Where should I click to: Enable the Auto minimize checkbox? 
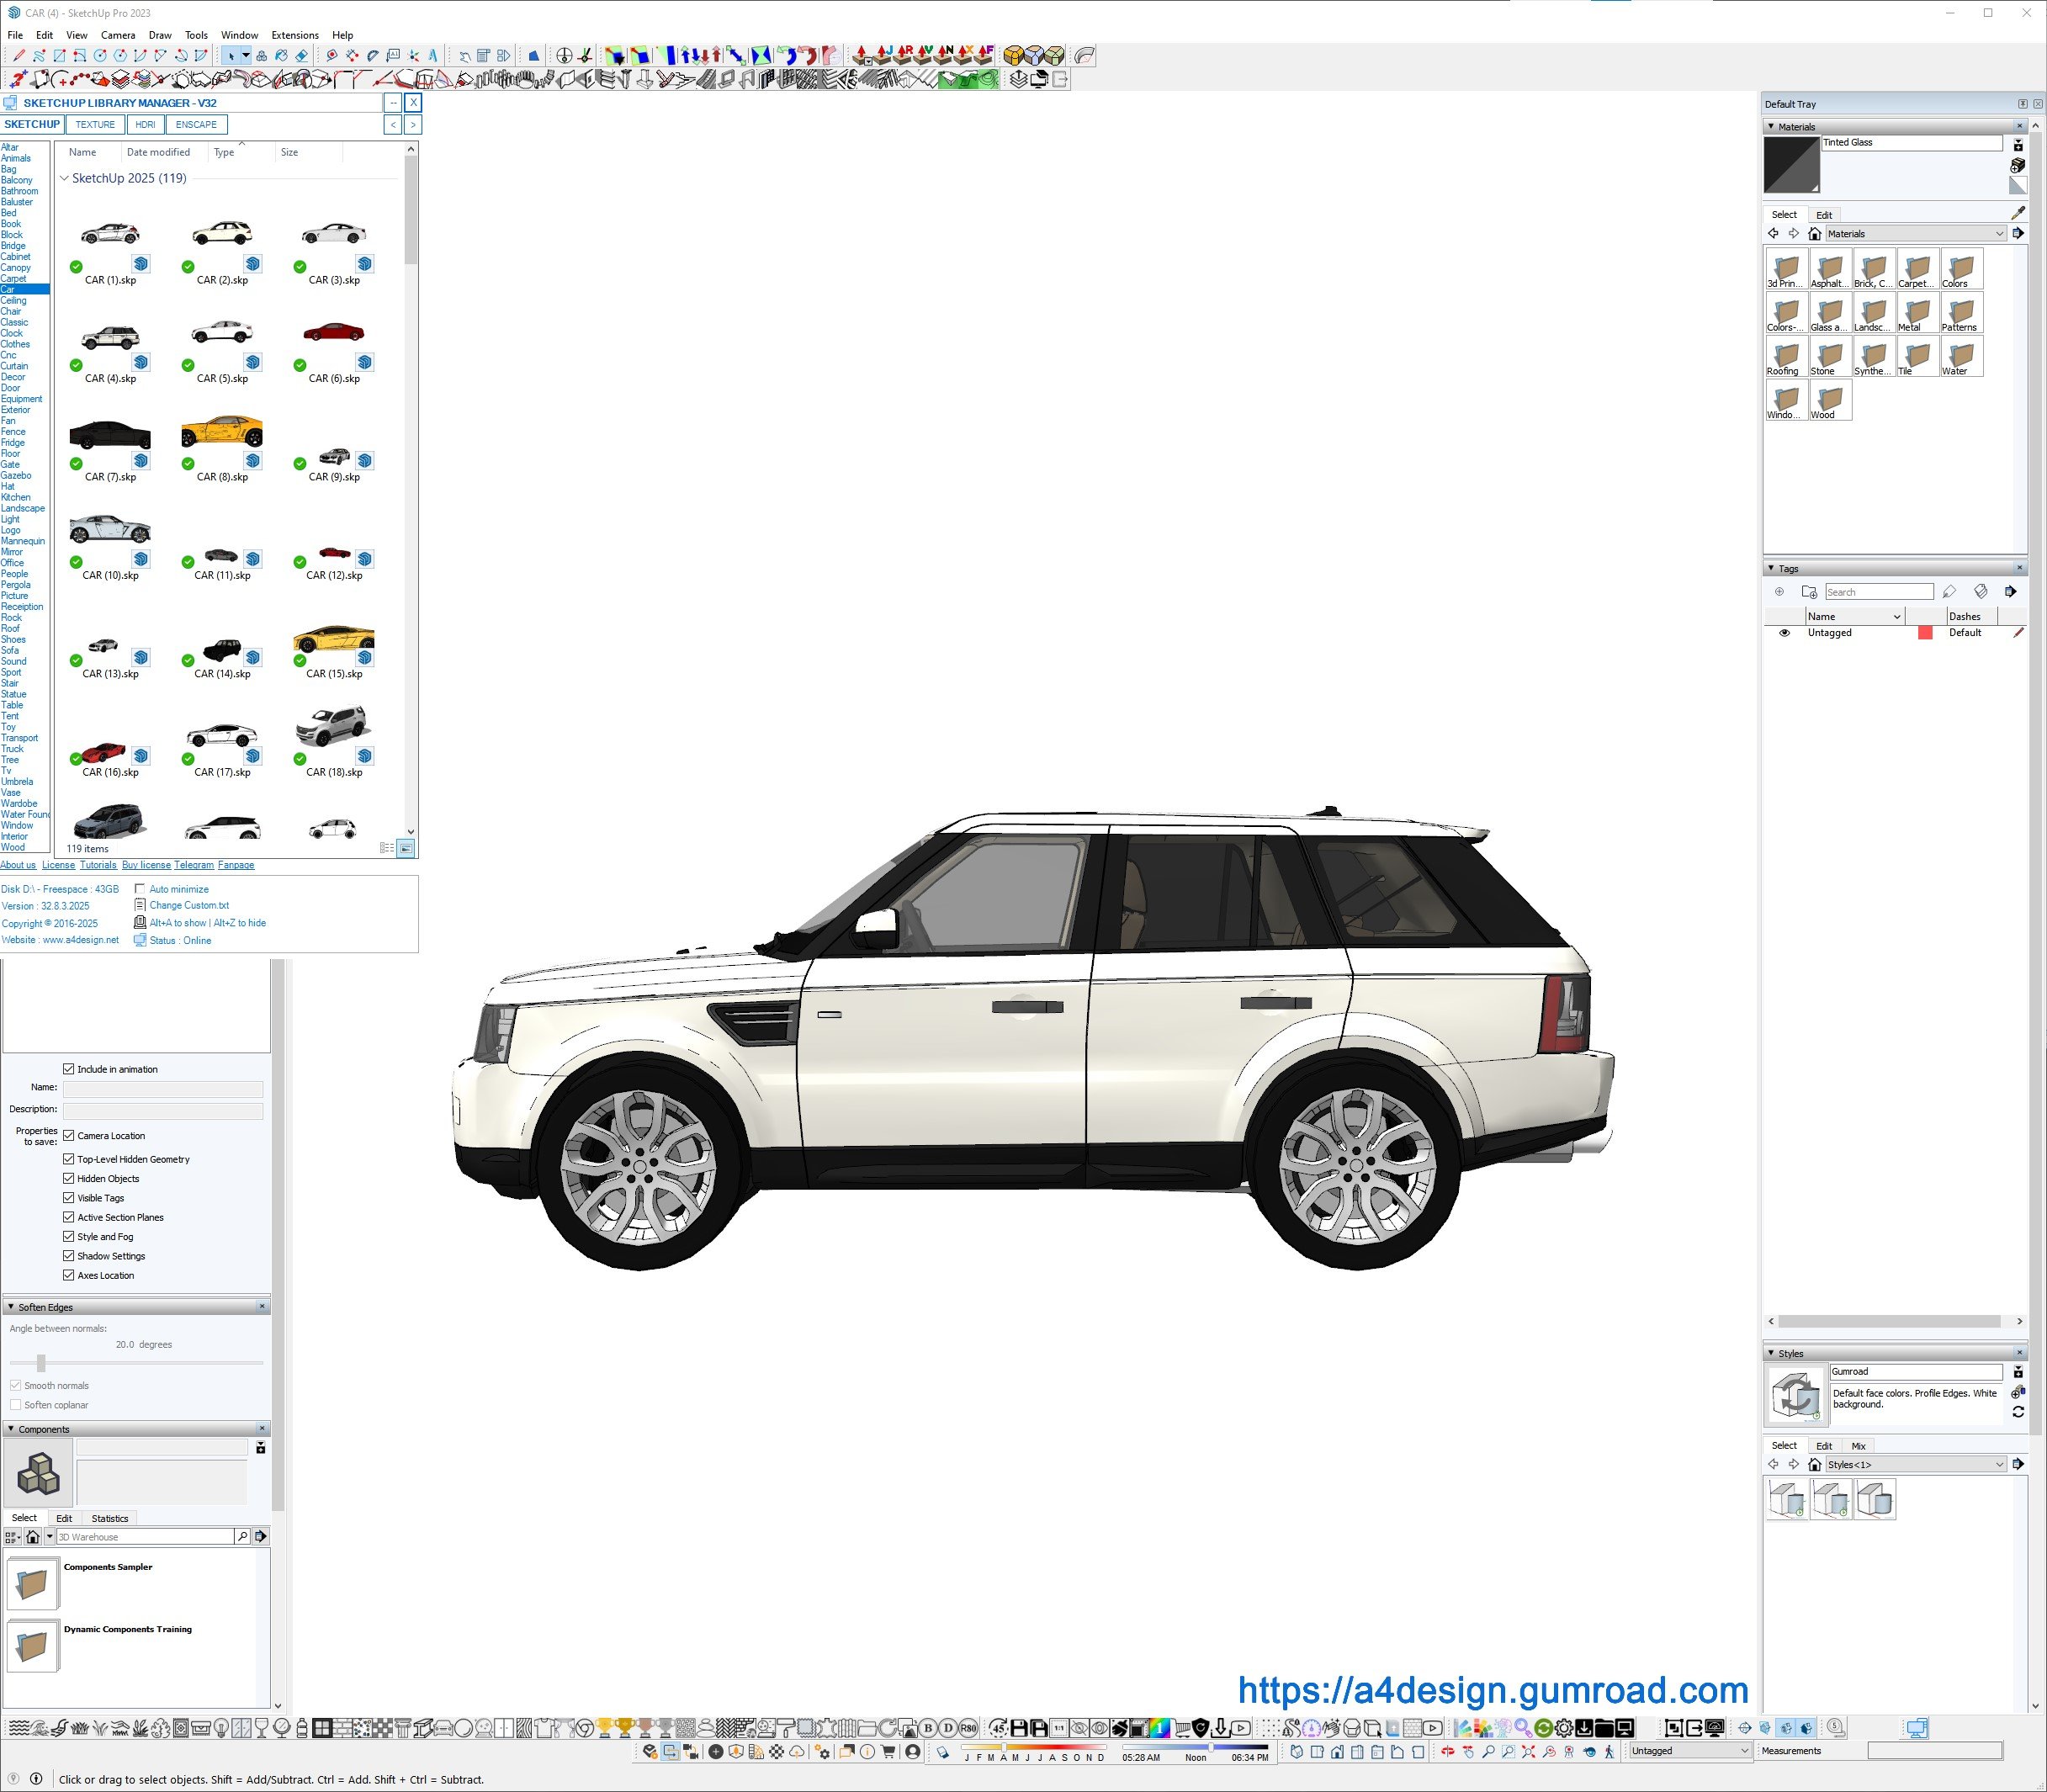140,889
